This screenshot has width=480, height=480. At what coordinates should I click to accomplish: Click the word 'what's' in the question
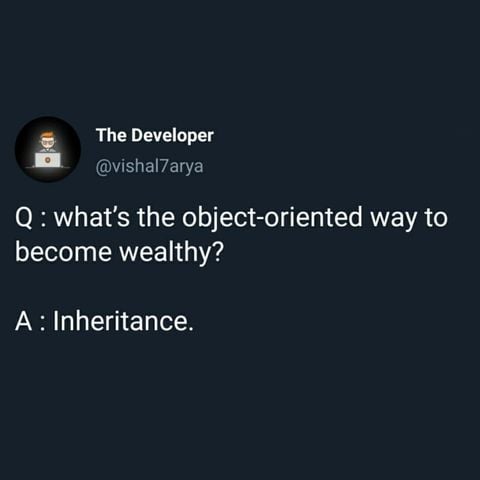tap(92, 217)
